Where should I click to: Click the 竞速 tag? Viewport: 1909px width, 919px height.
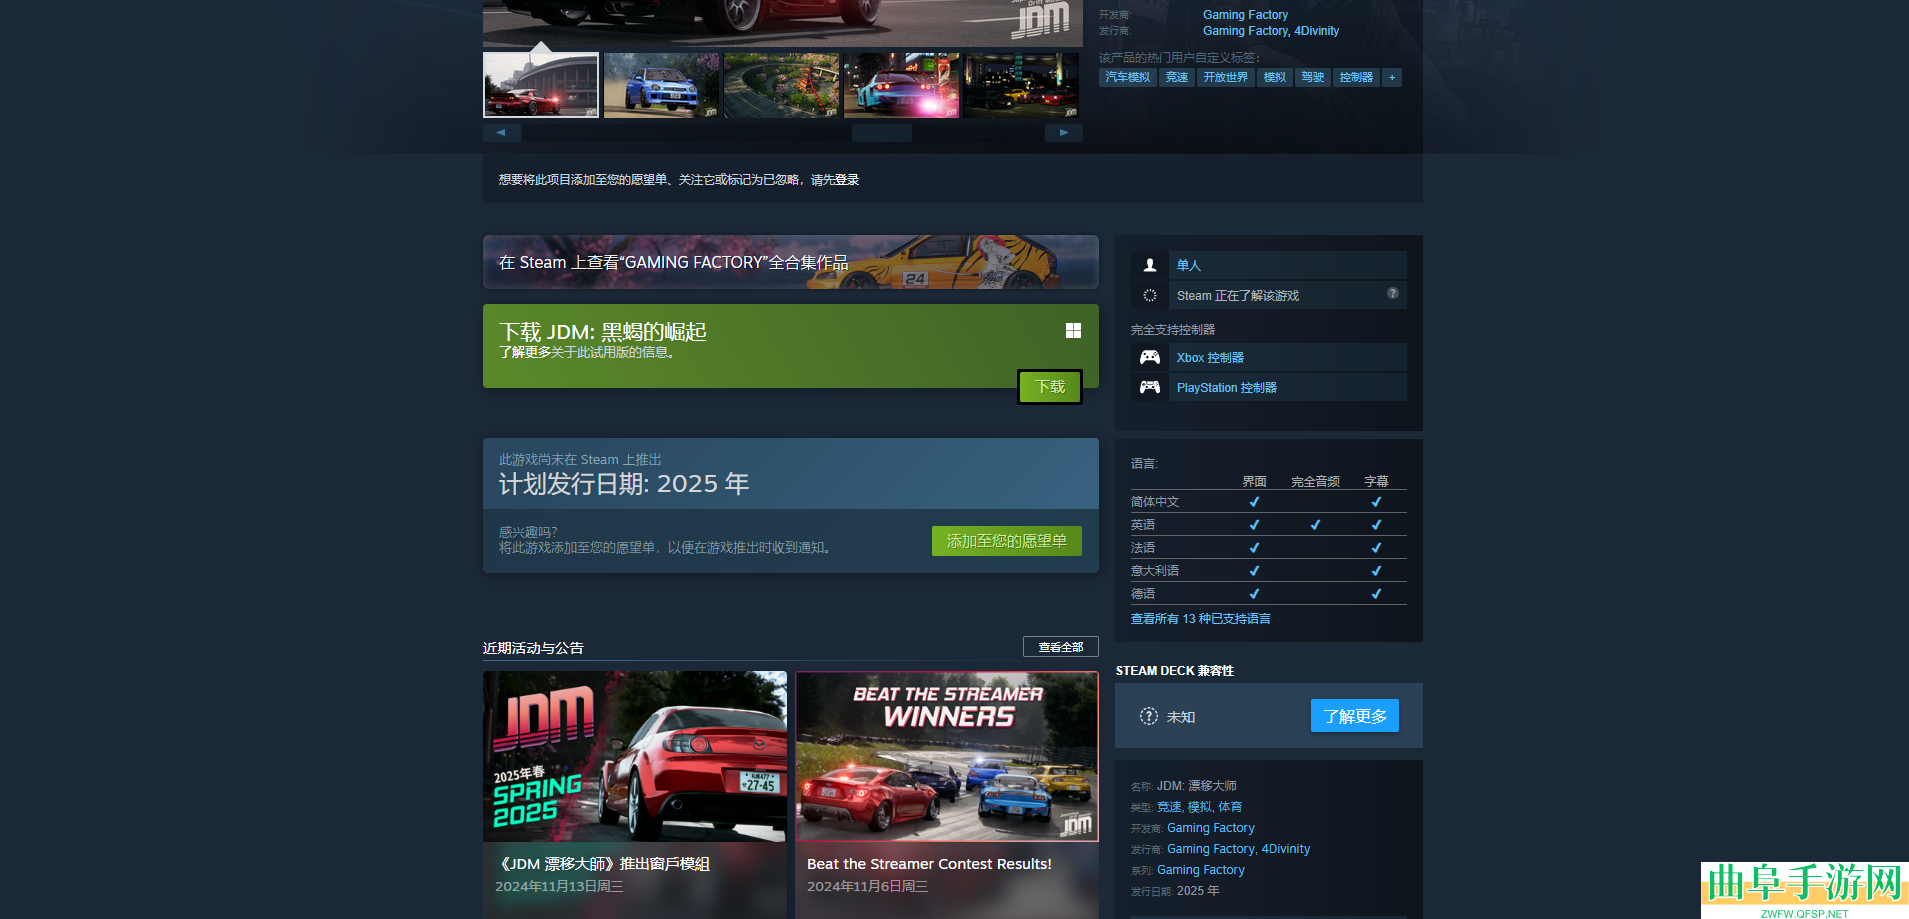[1177, 77]
